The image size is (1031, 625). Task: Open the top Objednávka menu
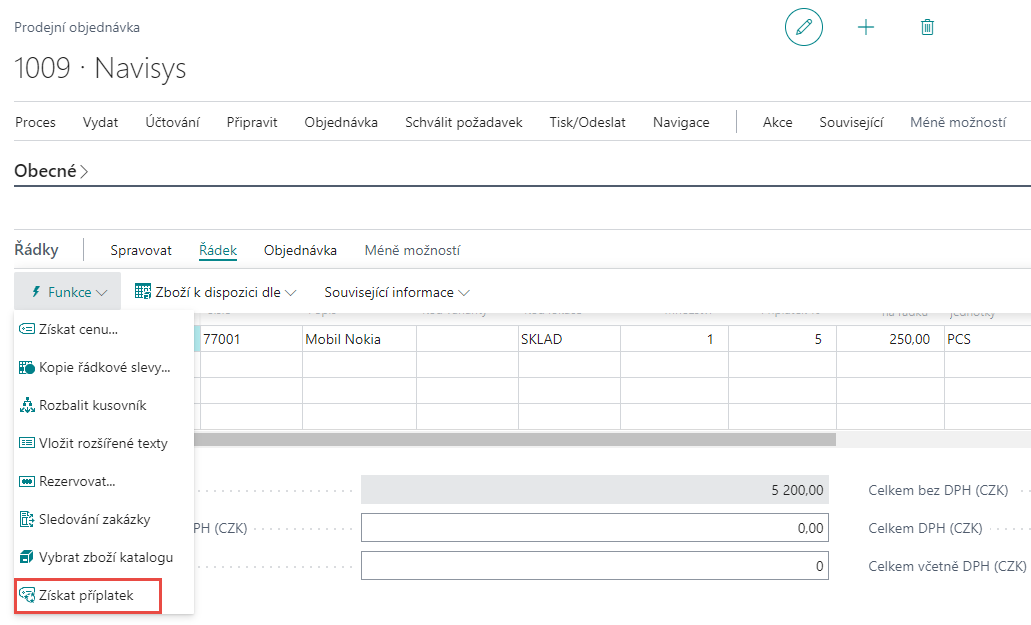coord(341,122)
